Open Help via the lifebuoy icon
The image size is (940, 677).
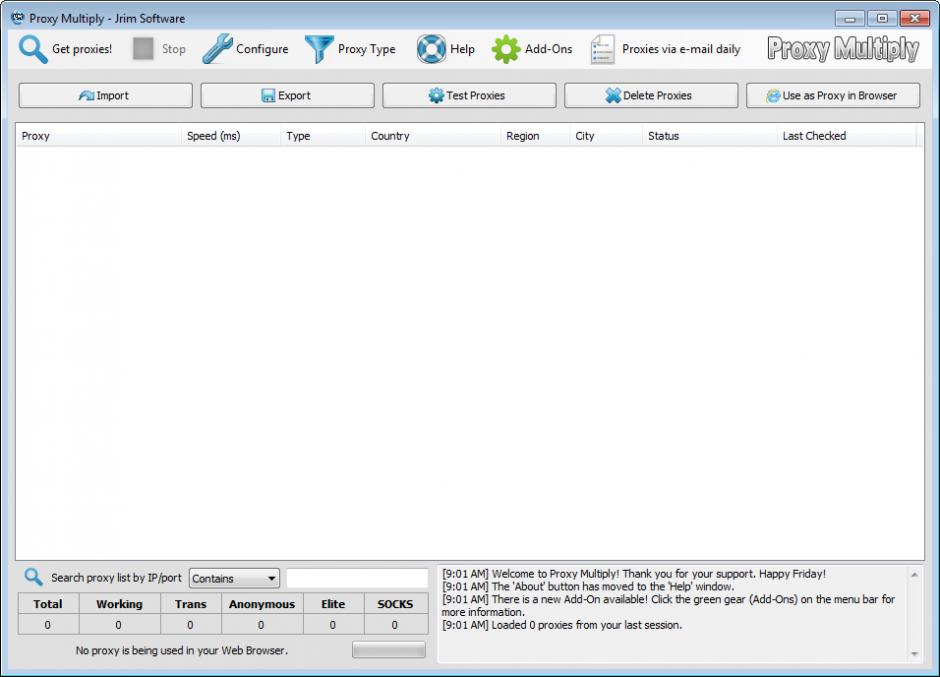431,49
